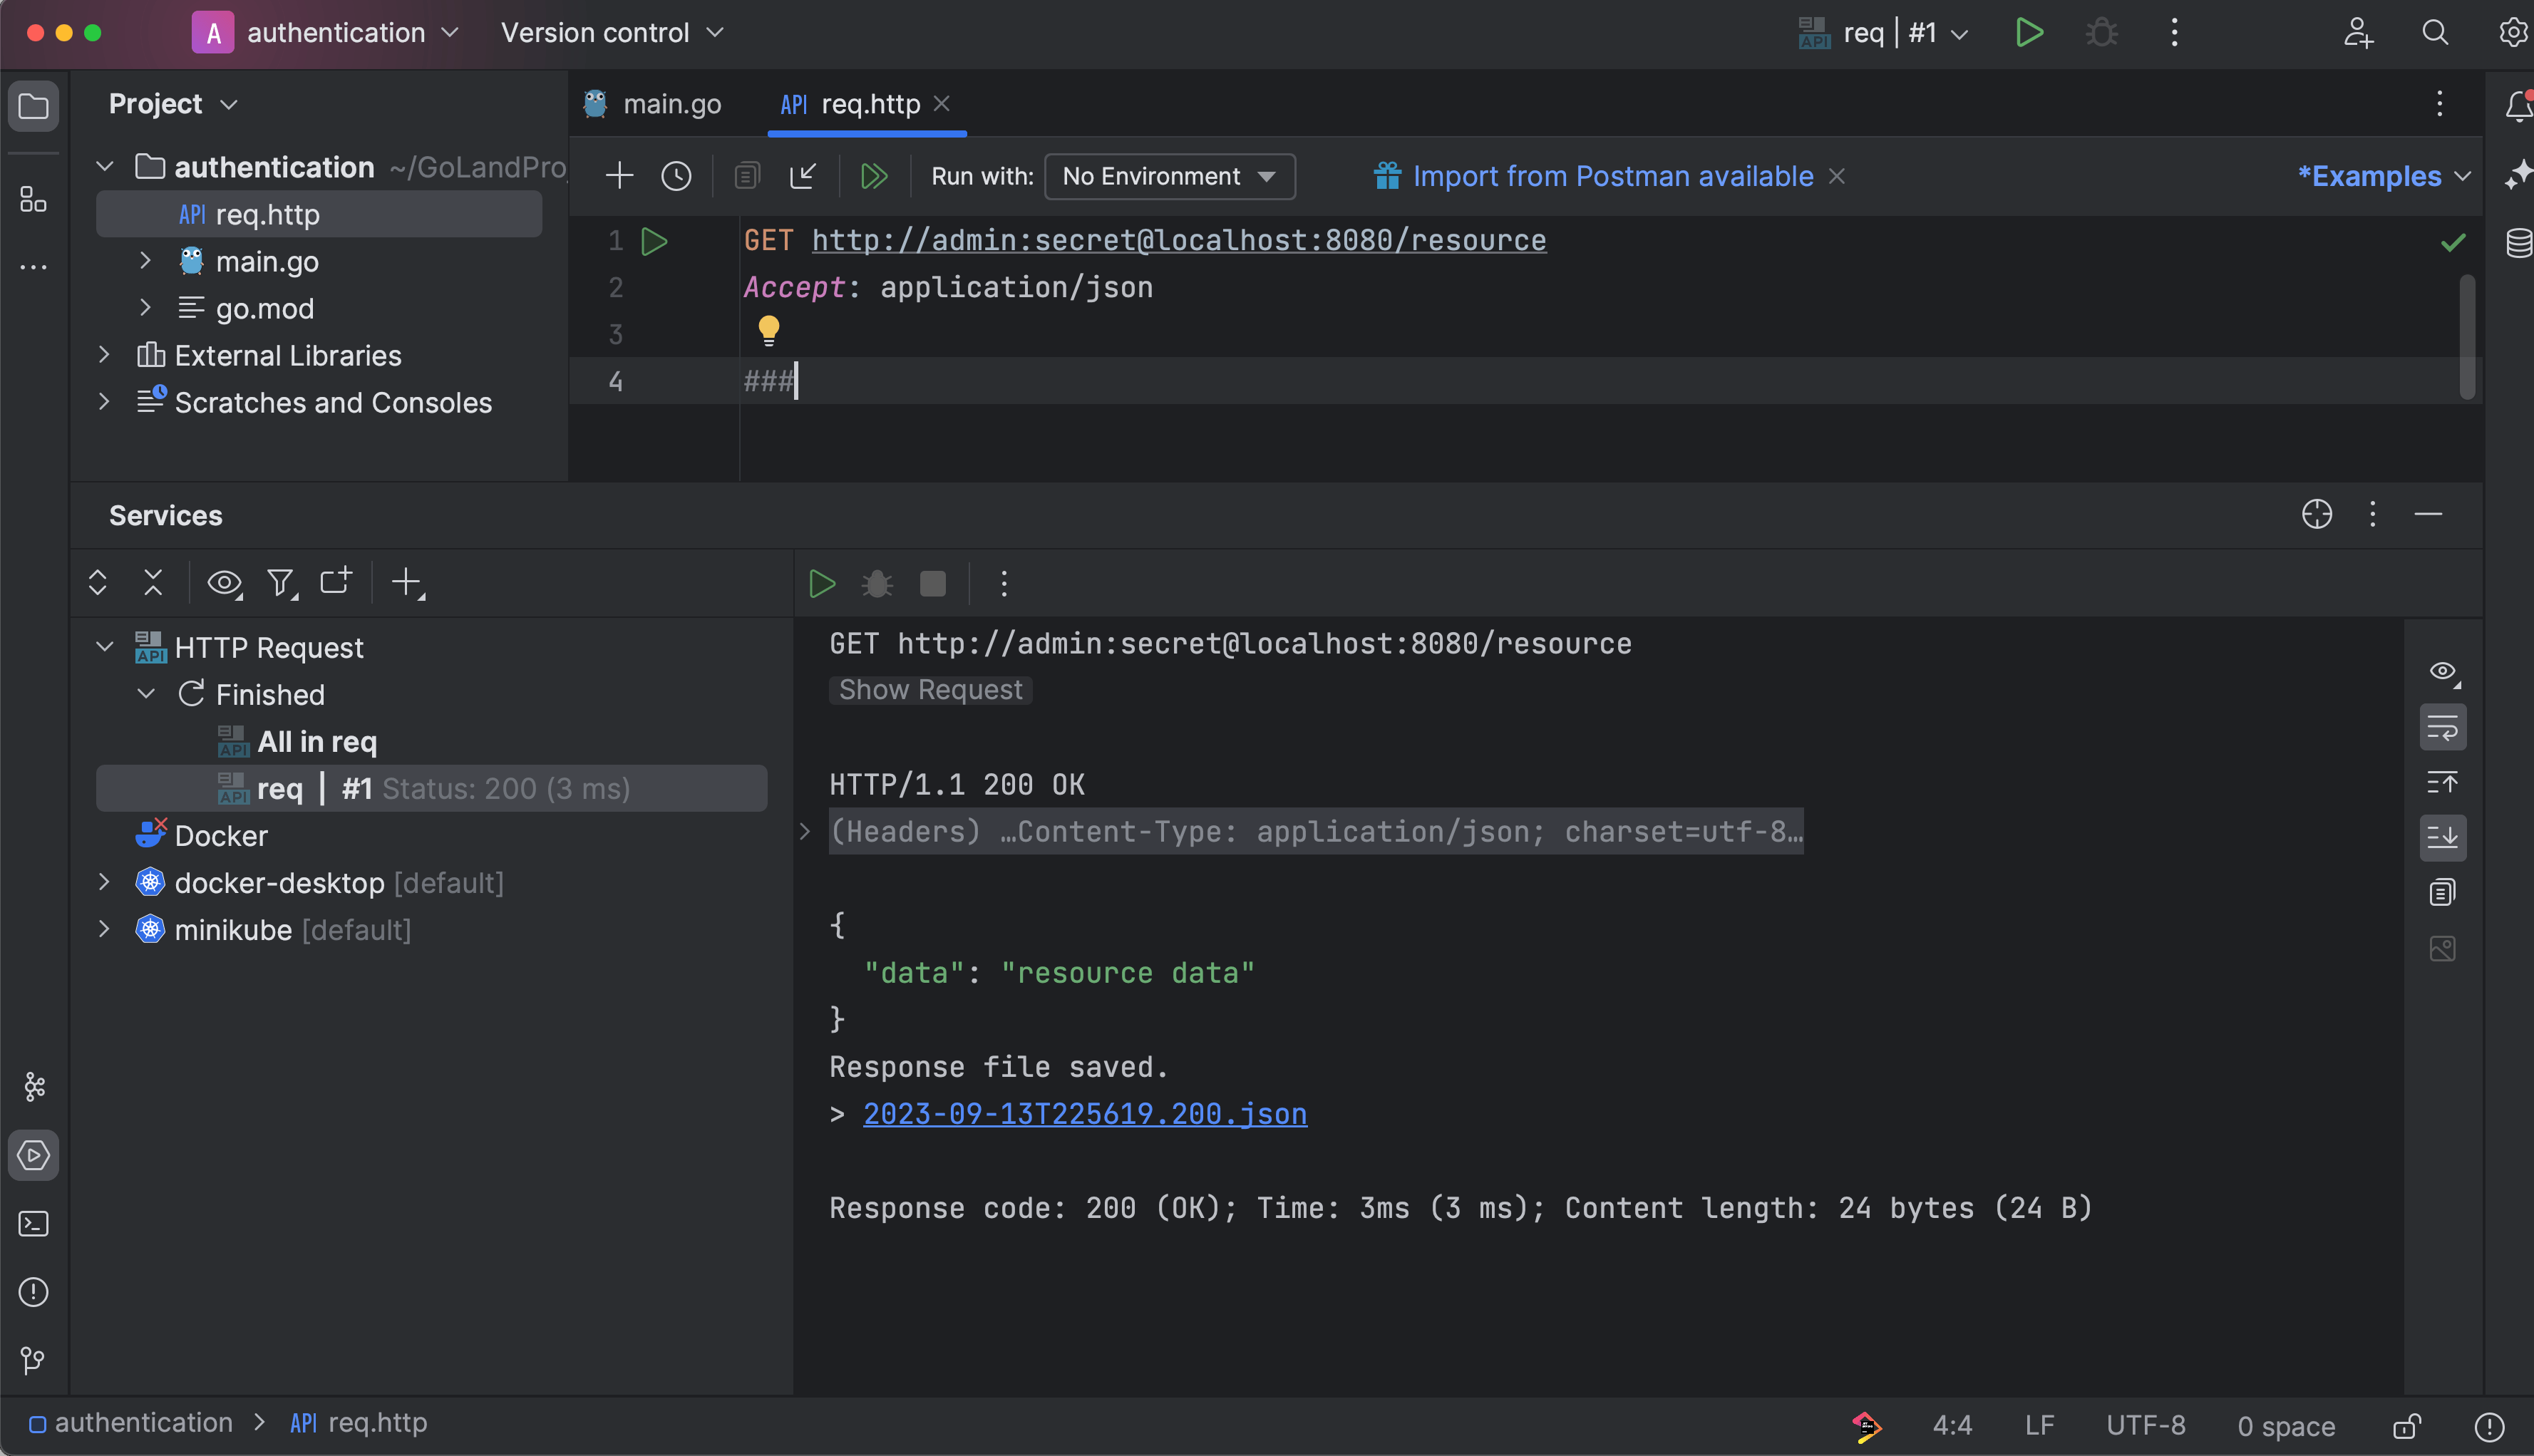Select go.mod in the project tree

point(264,309)
